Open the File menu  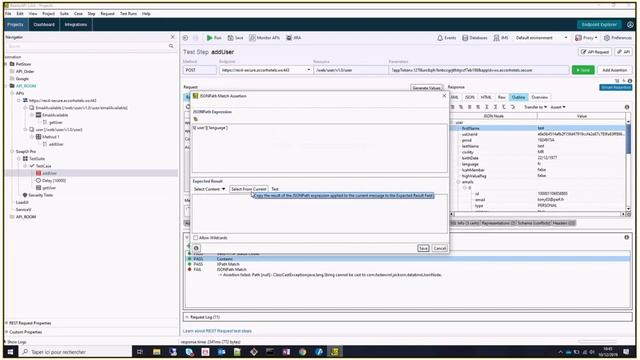(8, 13)
